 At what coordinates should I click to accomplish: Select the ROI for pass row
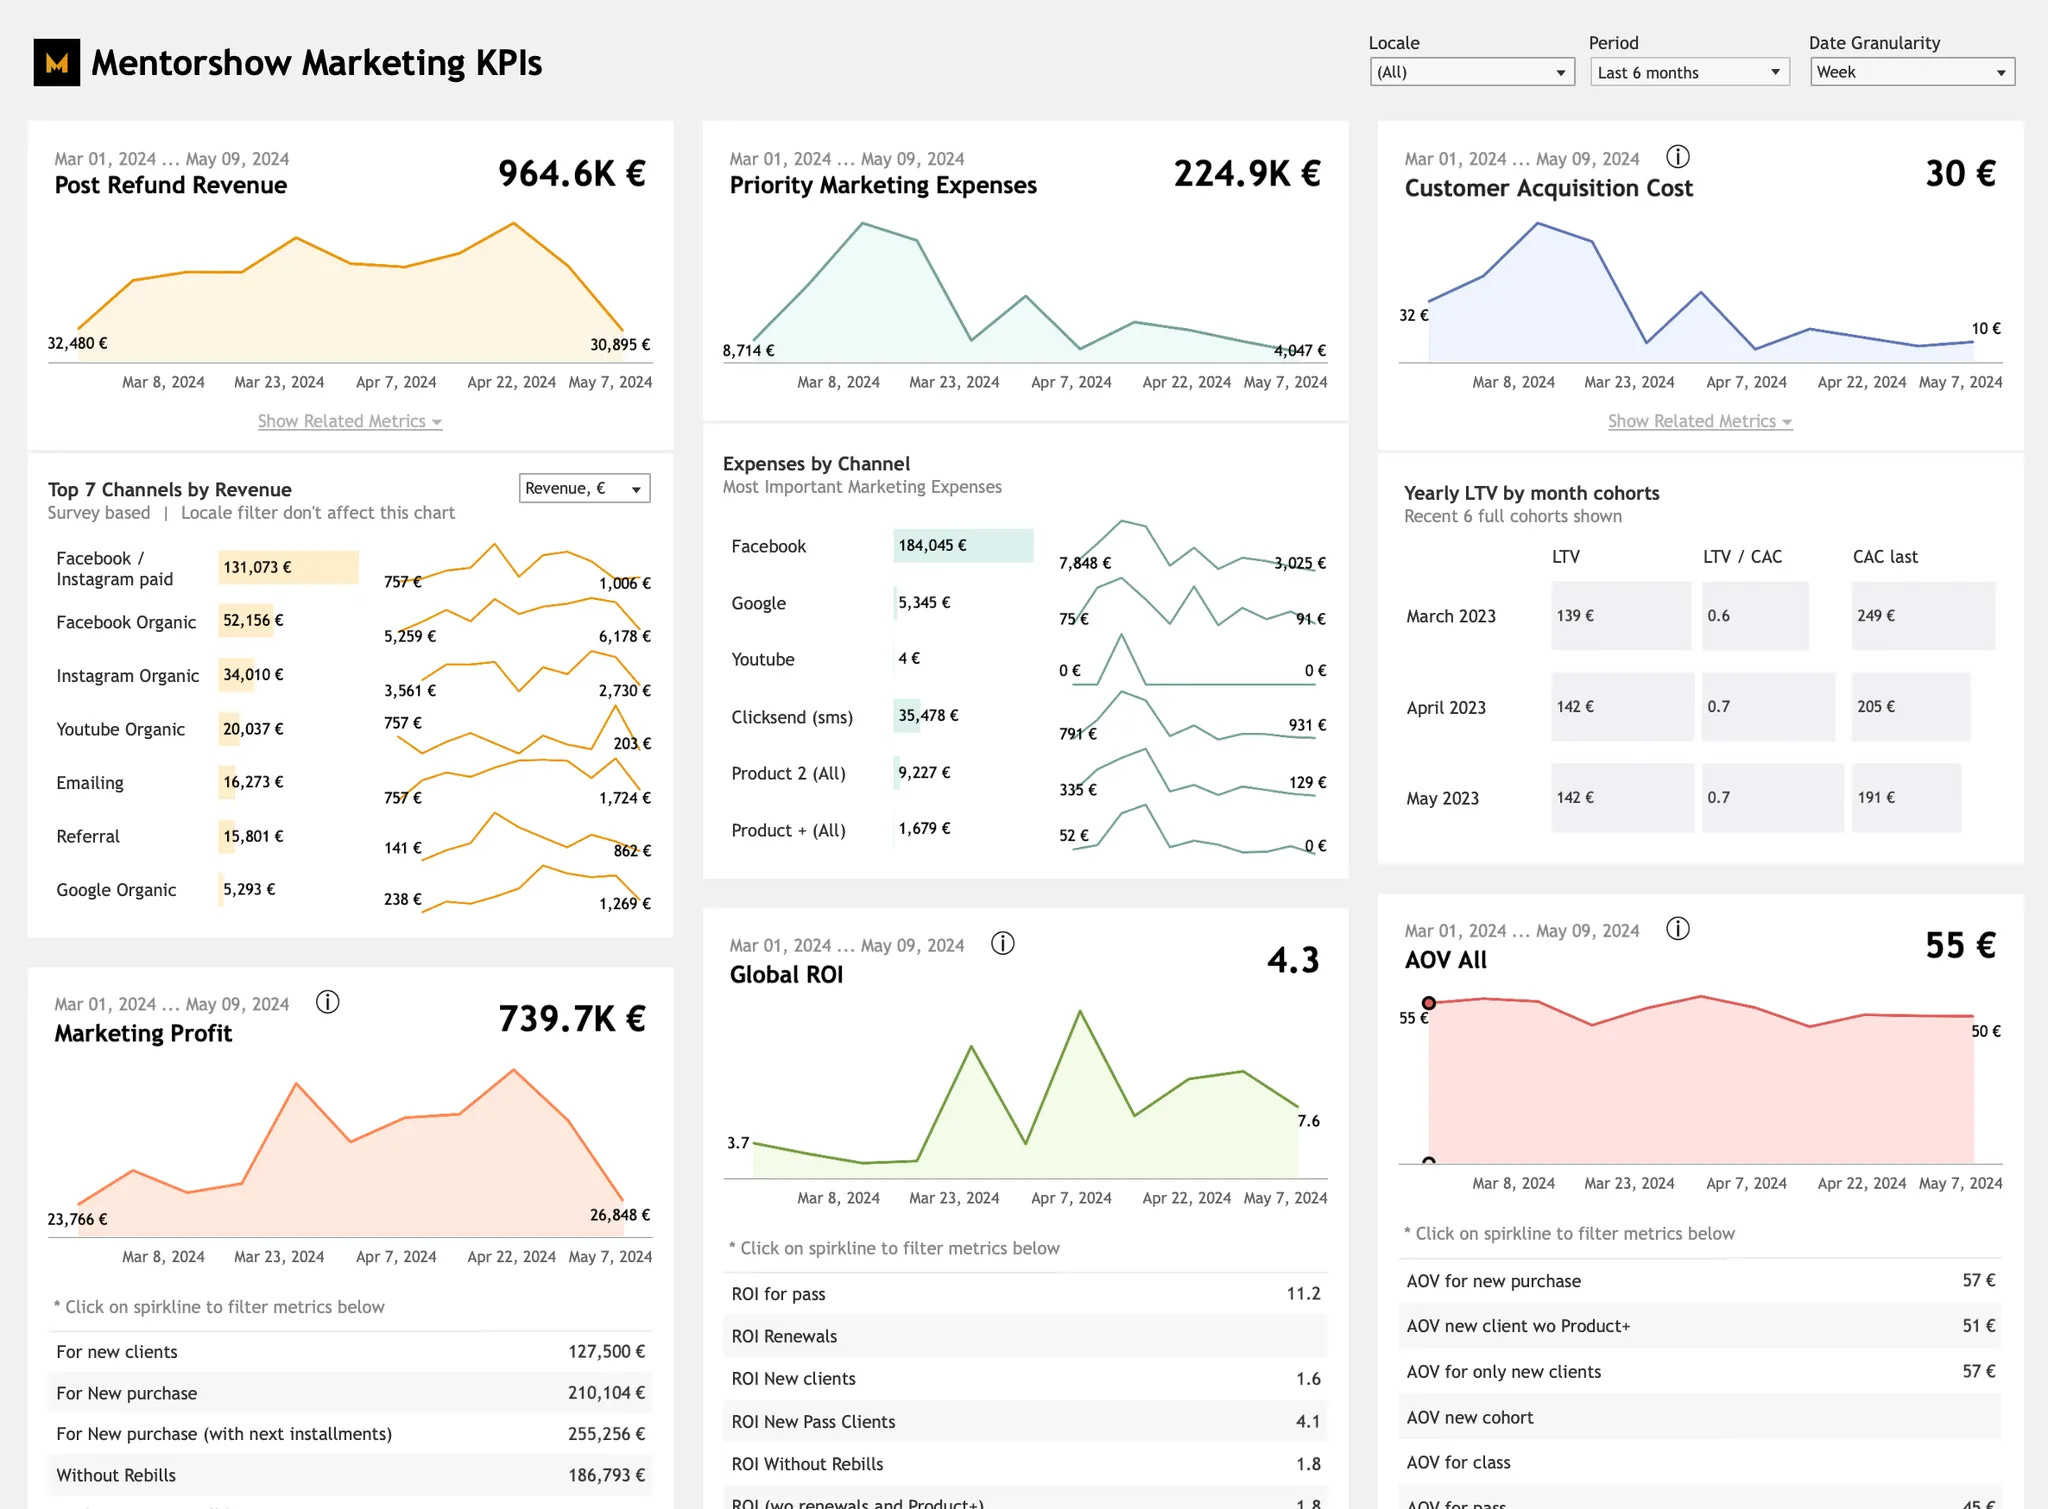click(1025, 1294)
